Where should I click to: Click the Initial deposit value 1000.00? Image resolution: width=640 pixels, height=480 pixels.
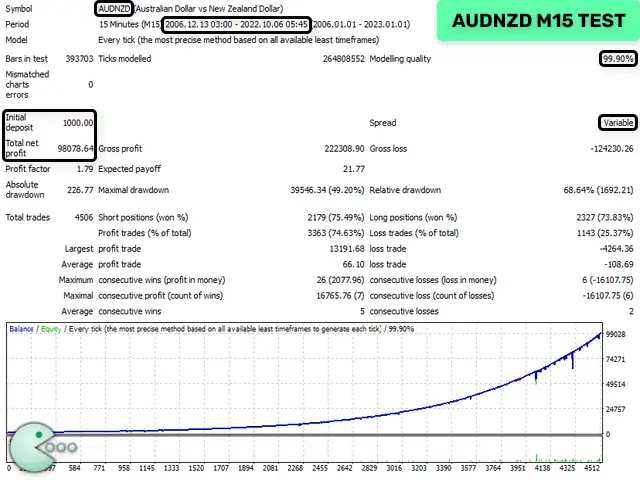[x=77, y=123]
